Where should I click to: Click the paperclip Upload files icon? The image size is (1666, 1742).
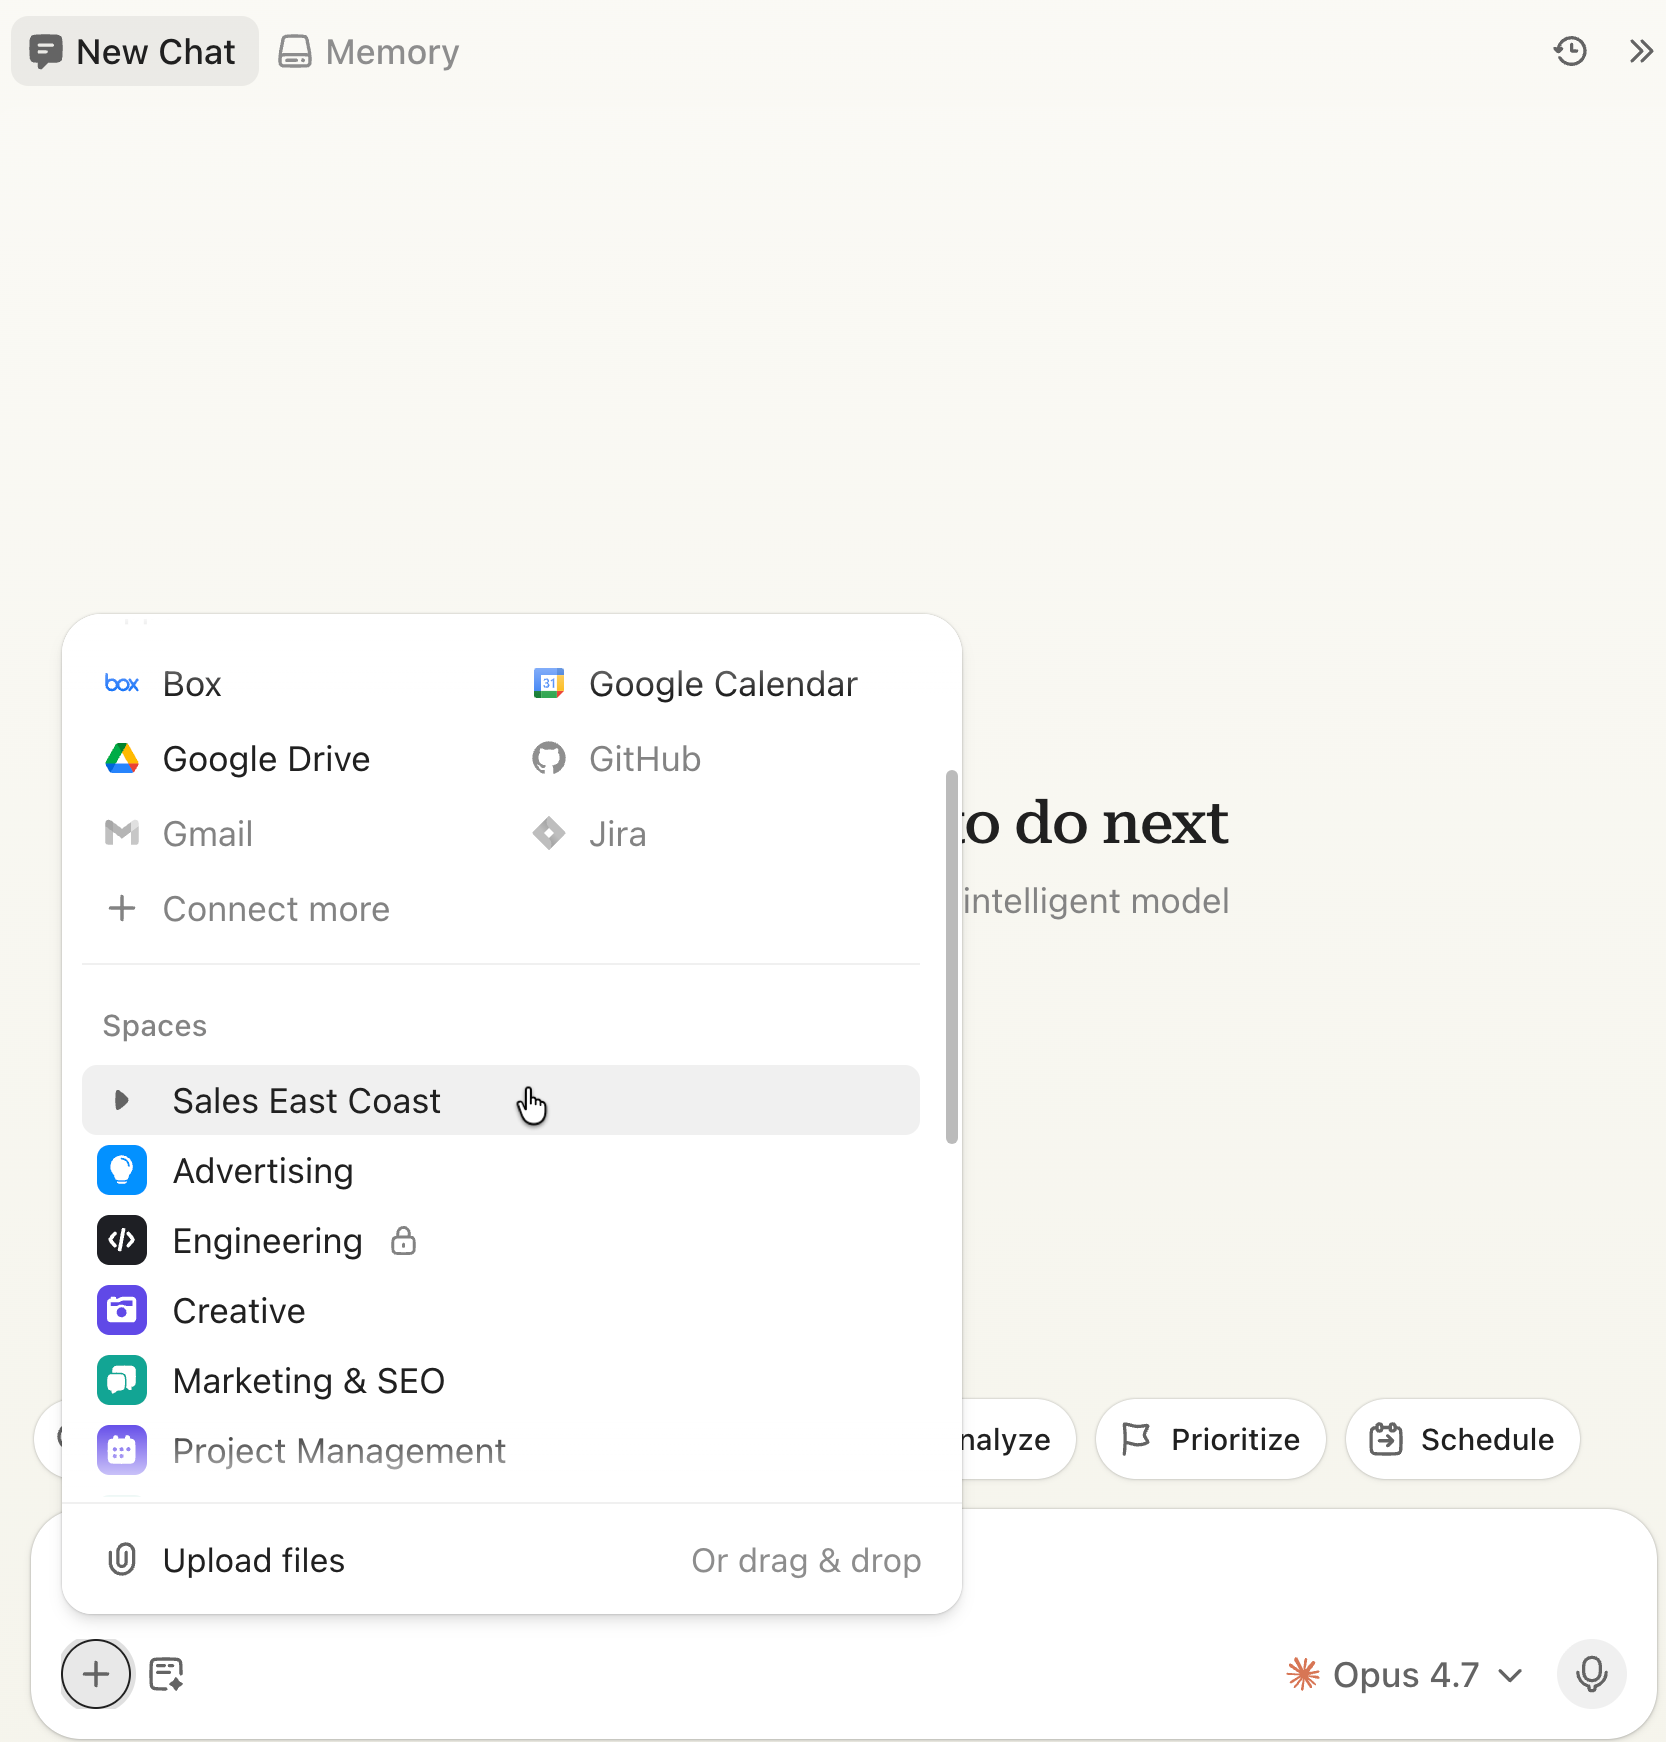click(122, 1559)
